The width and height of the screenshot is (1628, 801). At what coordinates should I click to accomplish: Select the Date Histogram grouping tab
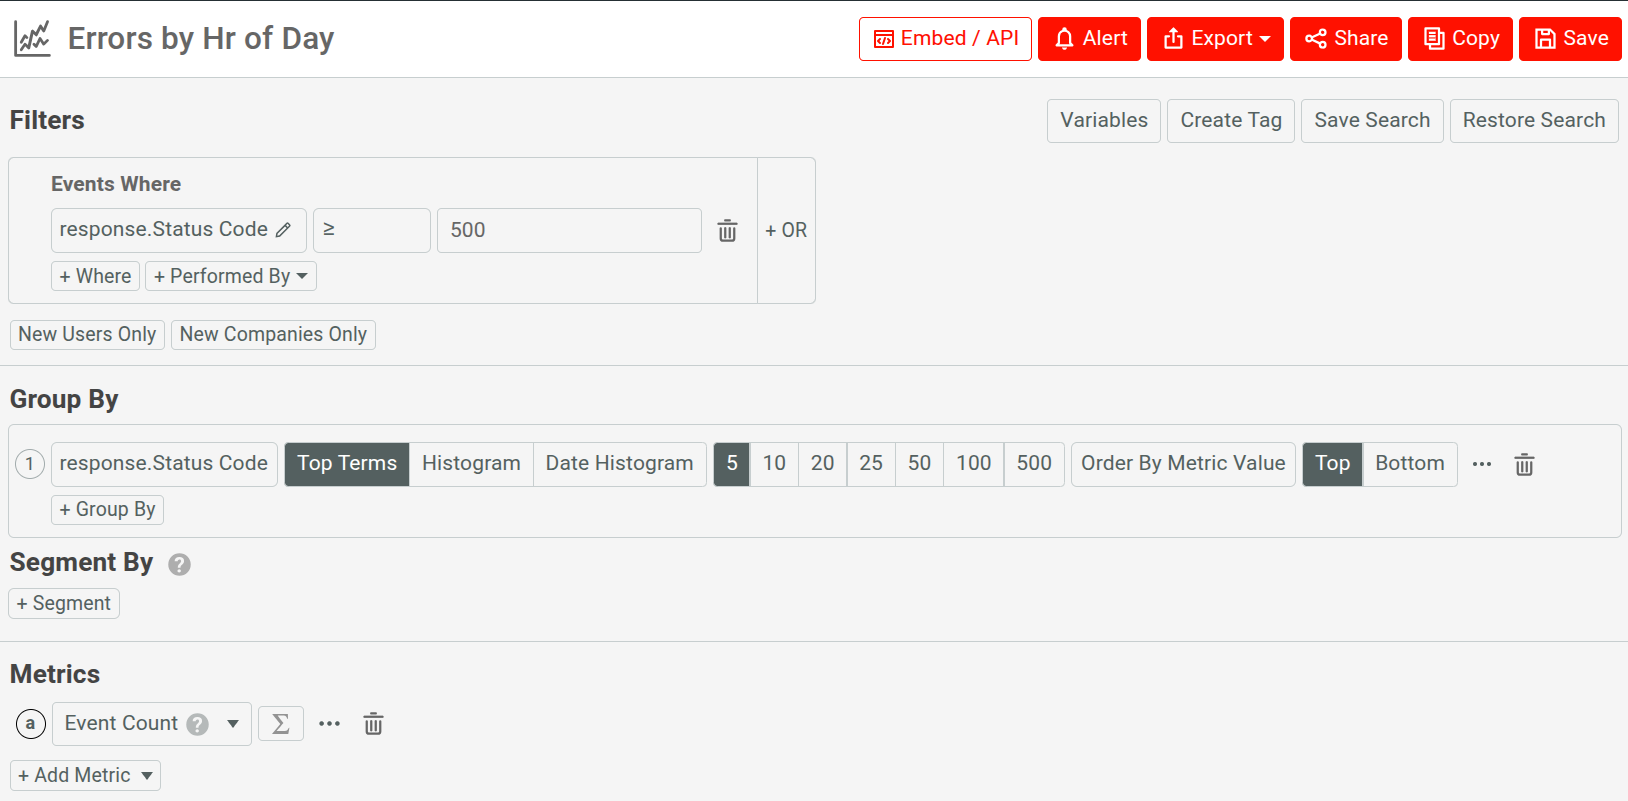point(619,464)
